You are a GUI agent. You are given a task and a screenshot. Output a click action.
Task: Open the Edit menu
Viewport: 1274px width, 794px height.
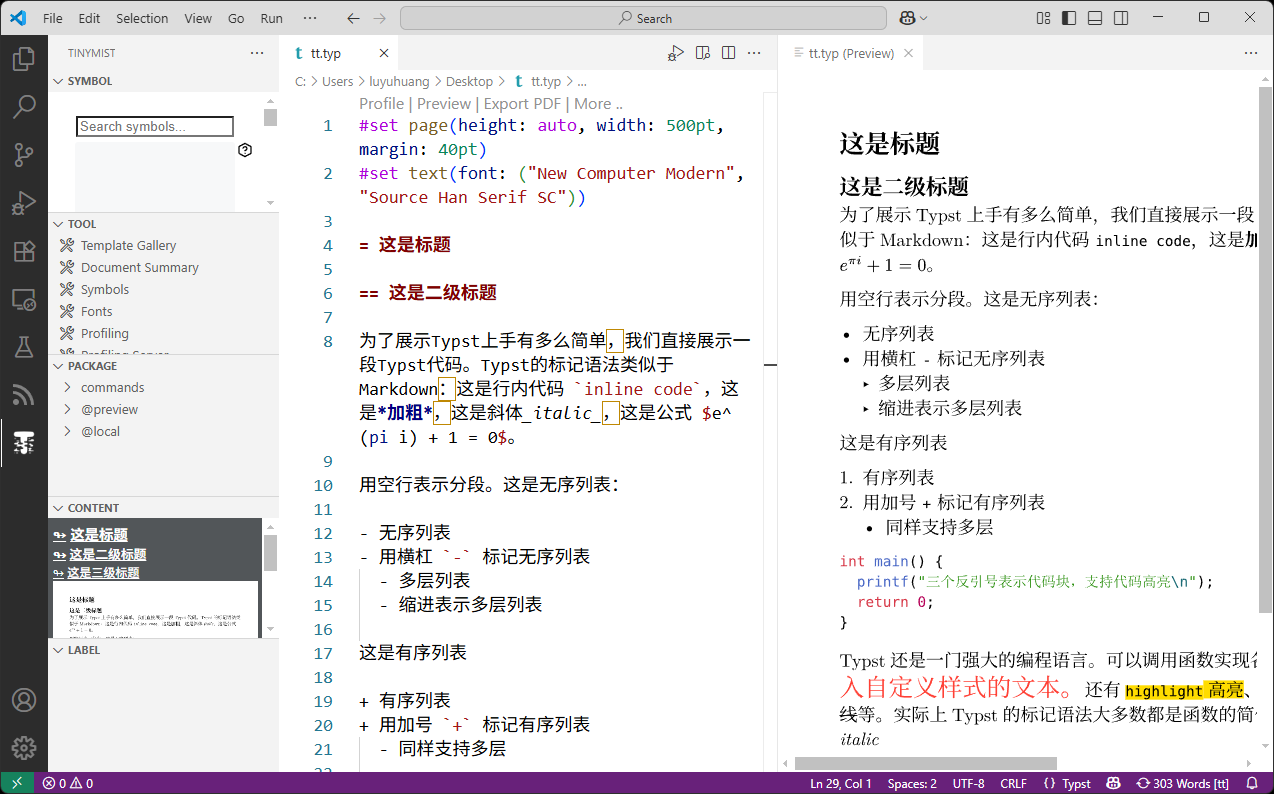pos(89,18)
